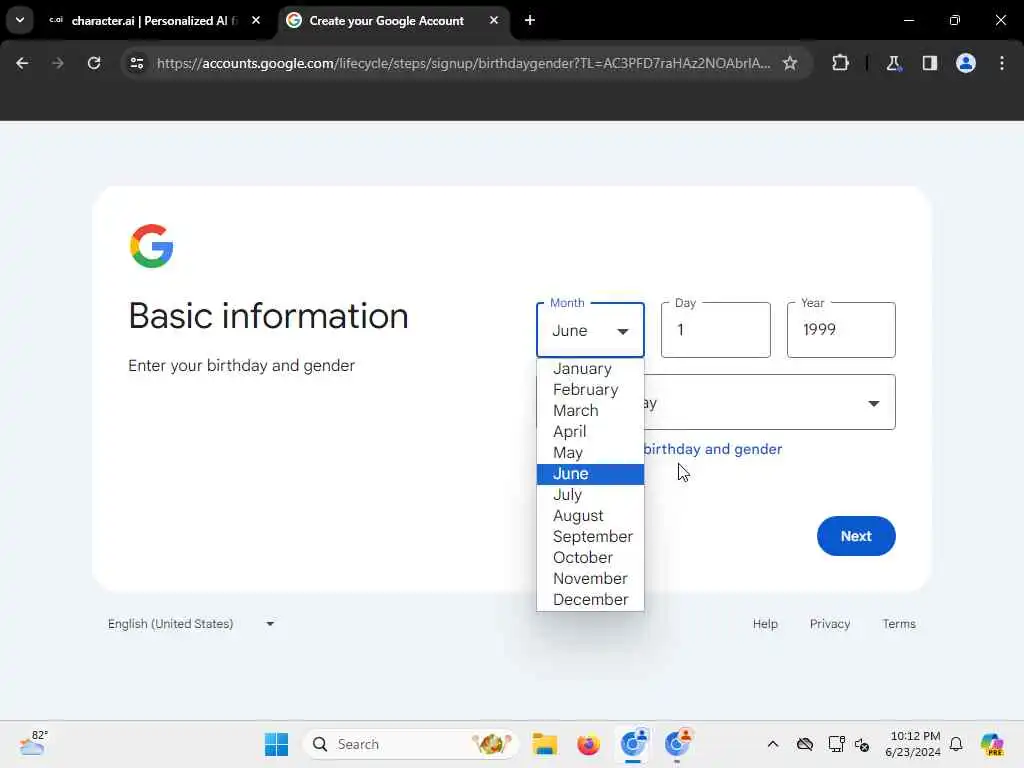Image resolution: width=1024 pixels, height=768 pixels.
Task: Open the second Chrome profile taskbar icon
Action: pyautogui.click(x=677, y=744)
